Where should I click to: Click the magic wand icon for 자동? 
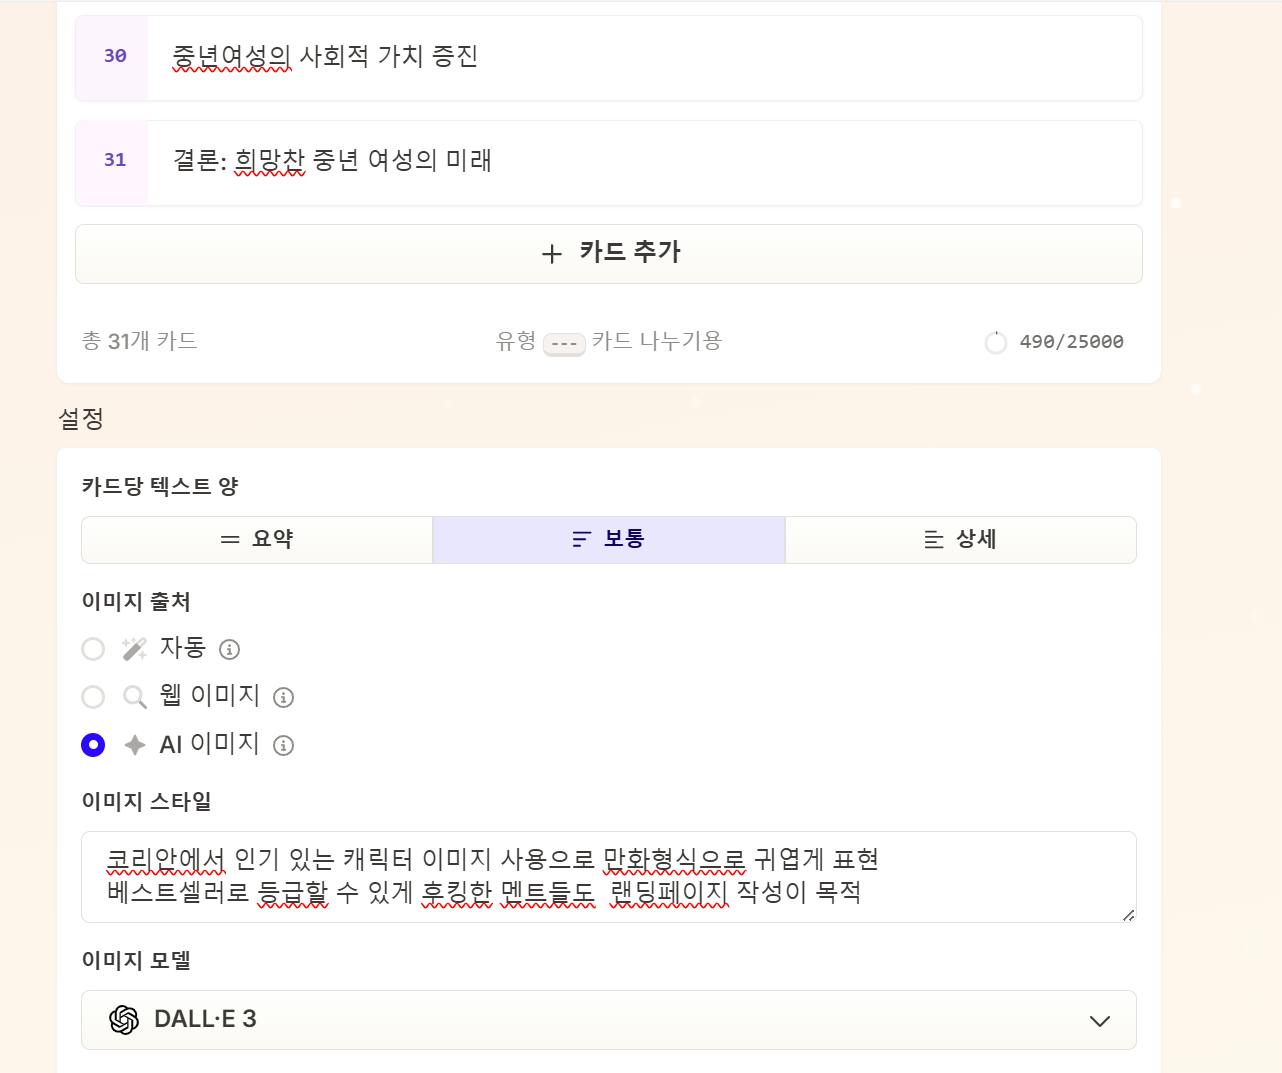point(134,650)
